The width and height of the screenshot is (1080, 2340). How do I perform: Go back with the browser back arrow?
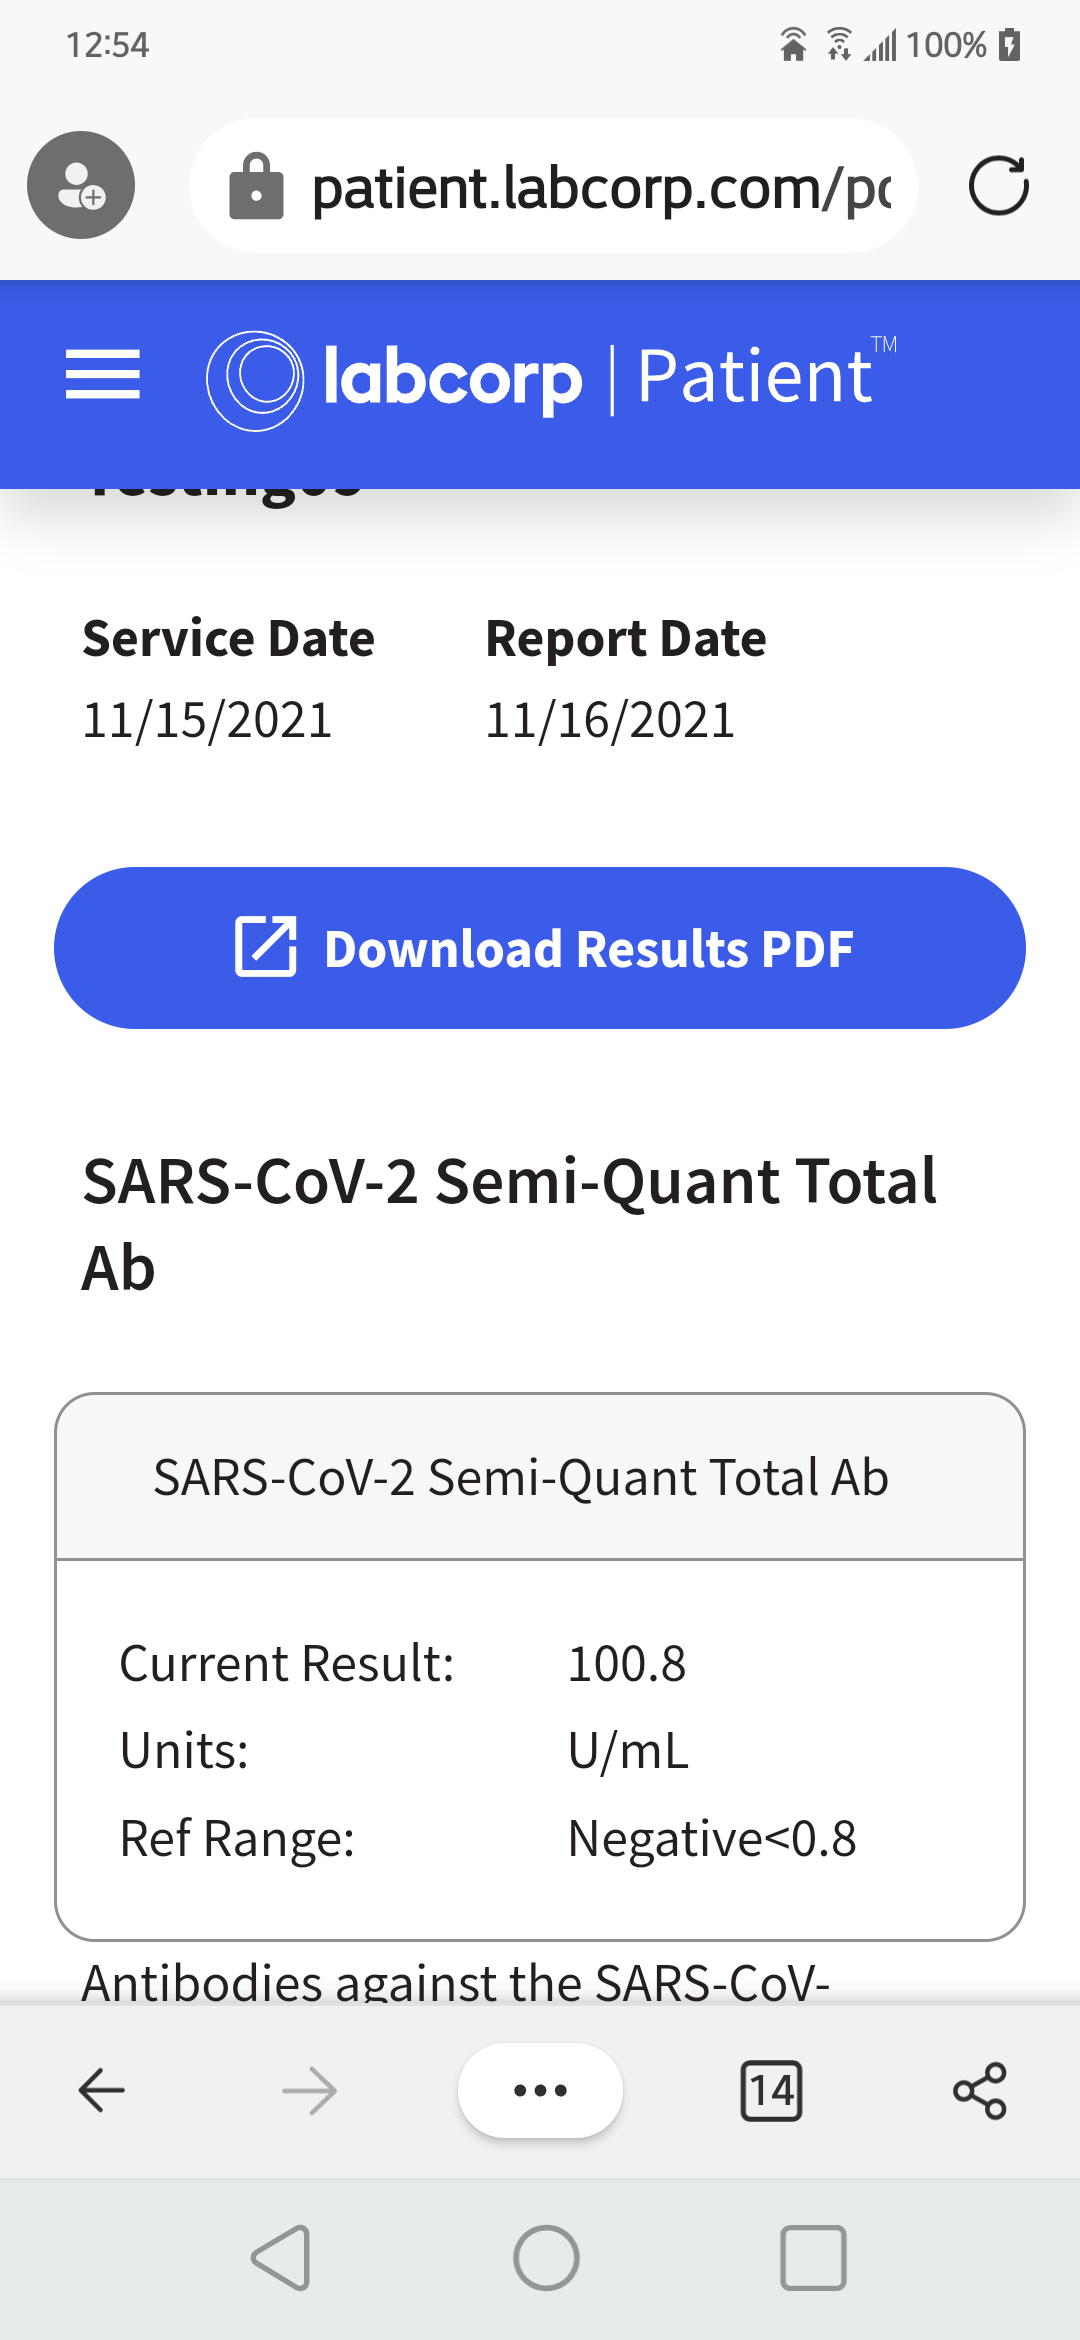click(x=101, y=2090)
